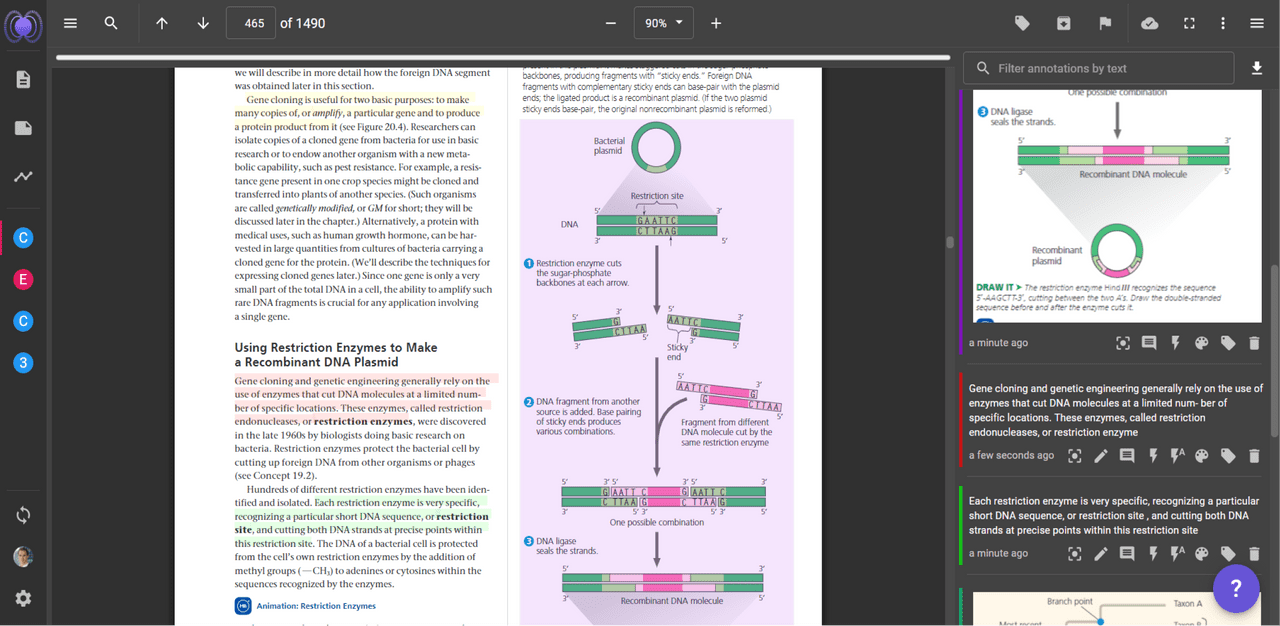This screenshot has width=1280, height=626.
Task: Add a comment to the 'Gene cloning' annotation
Action: 1127,456
